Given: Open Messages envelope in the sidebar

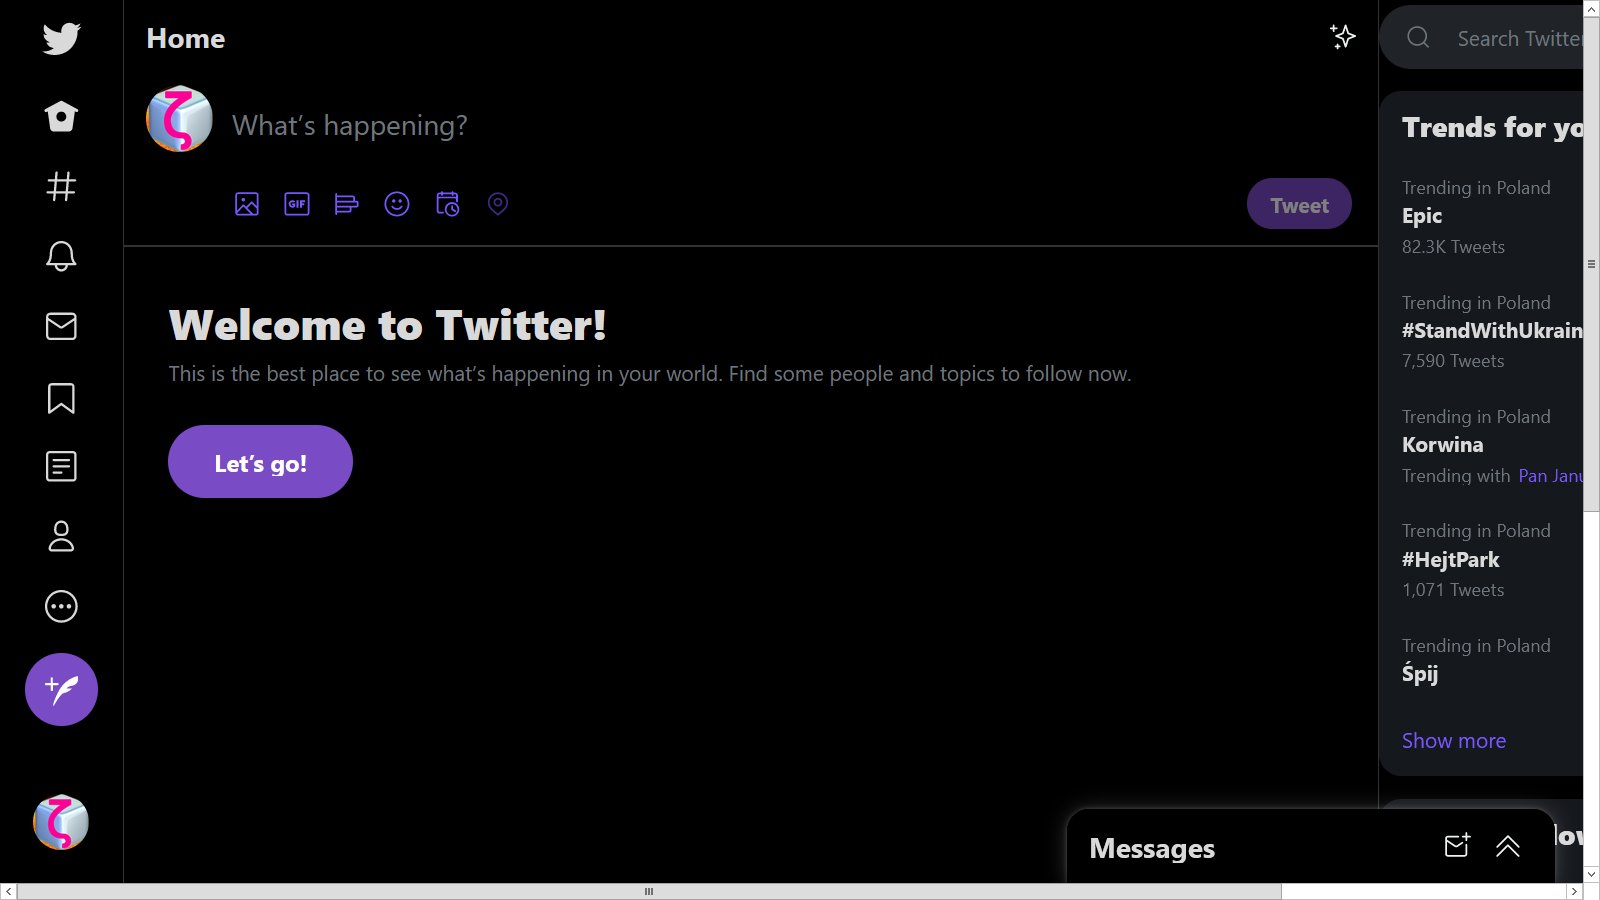Looking at the screenshot, I should coord(61,326).
